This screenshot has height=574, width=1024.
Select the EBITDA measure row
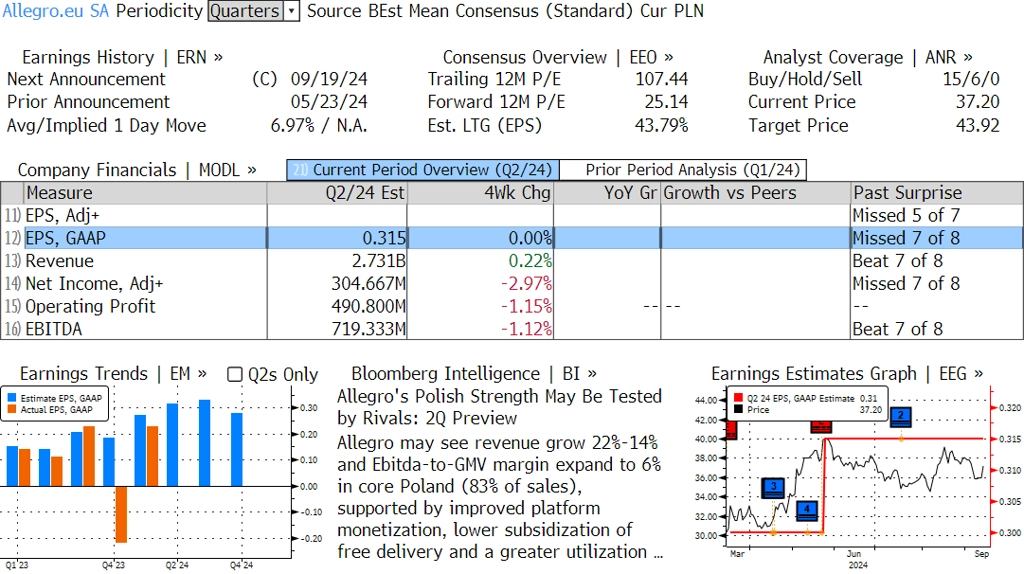[x=512, y=329]
